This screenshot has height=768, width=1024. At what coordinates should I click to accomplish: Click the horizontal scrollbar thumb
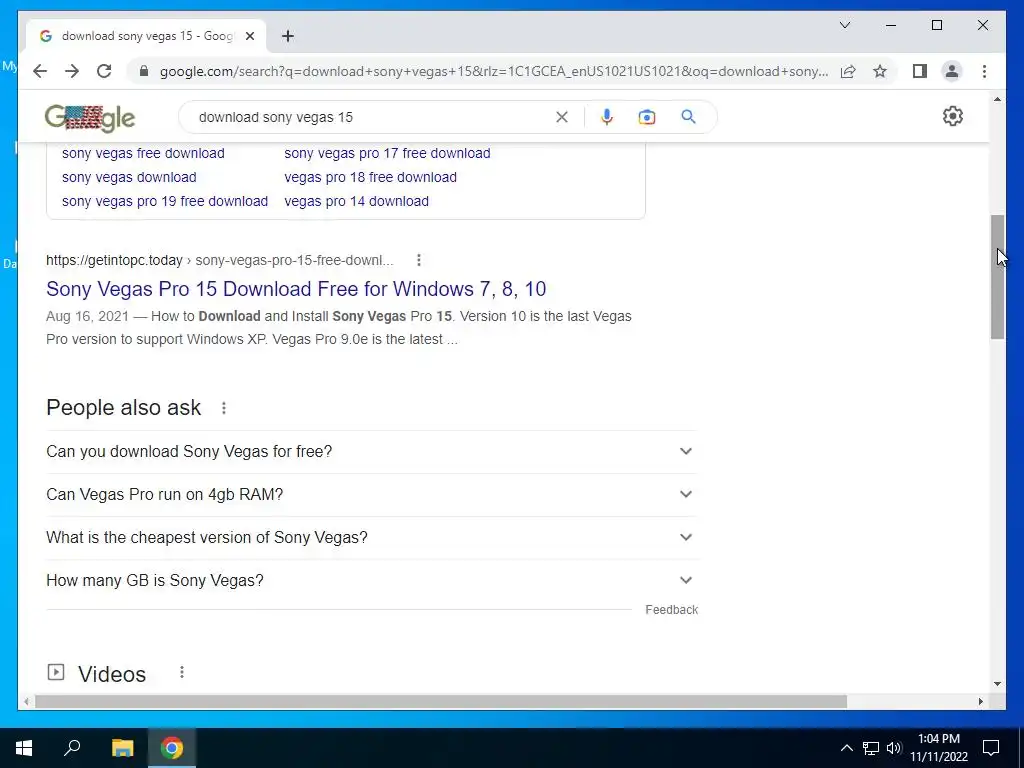click(441, 701)
